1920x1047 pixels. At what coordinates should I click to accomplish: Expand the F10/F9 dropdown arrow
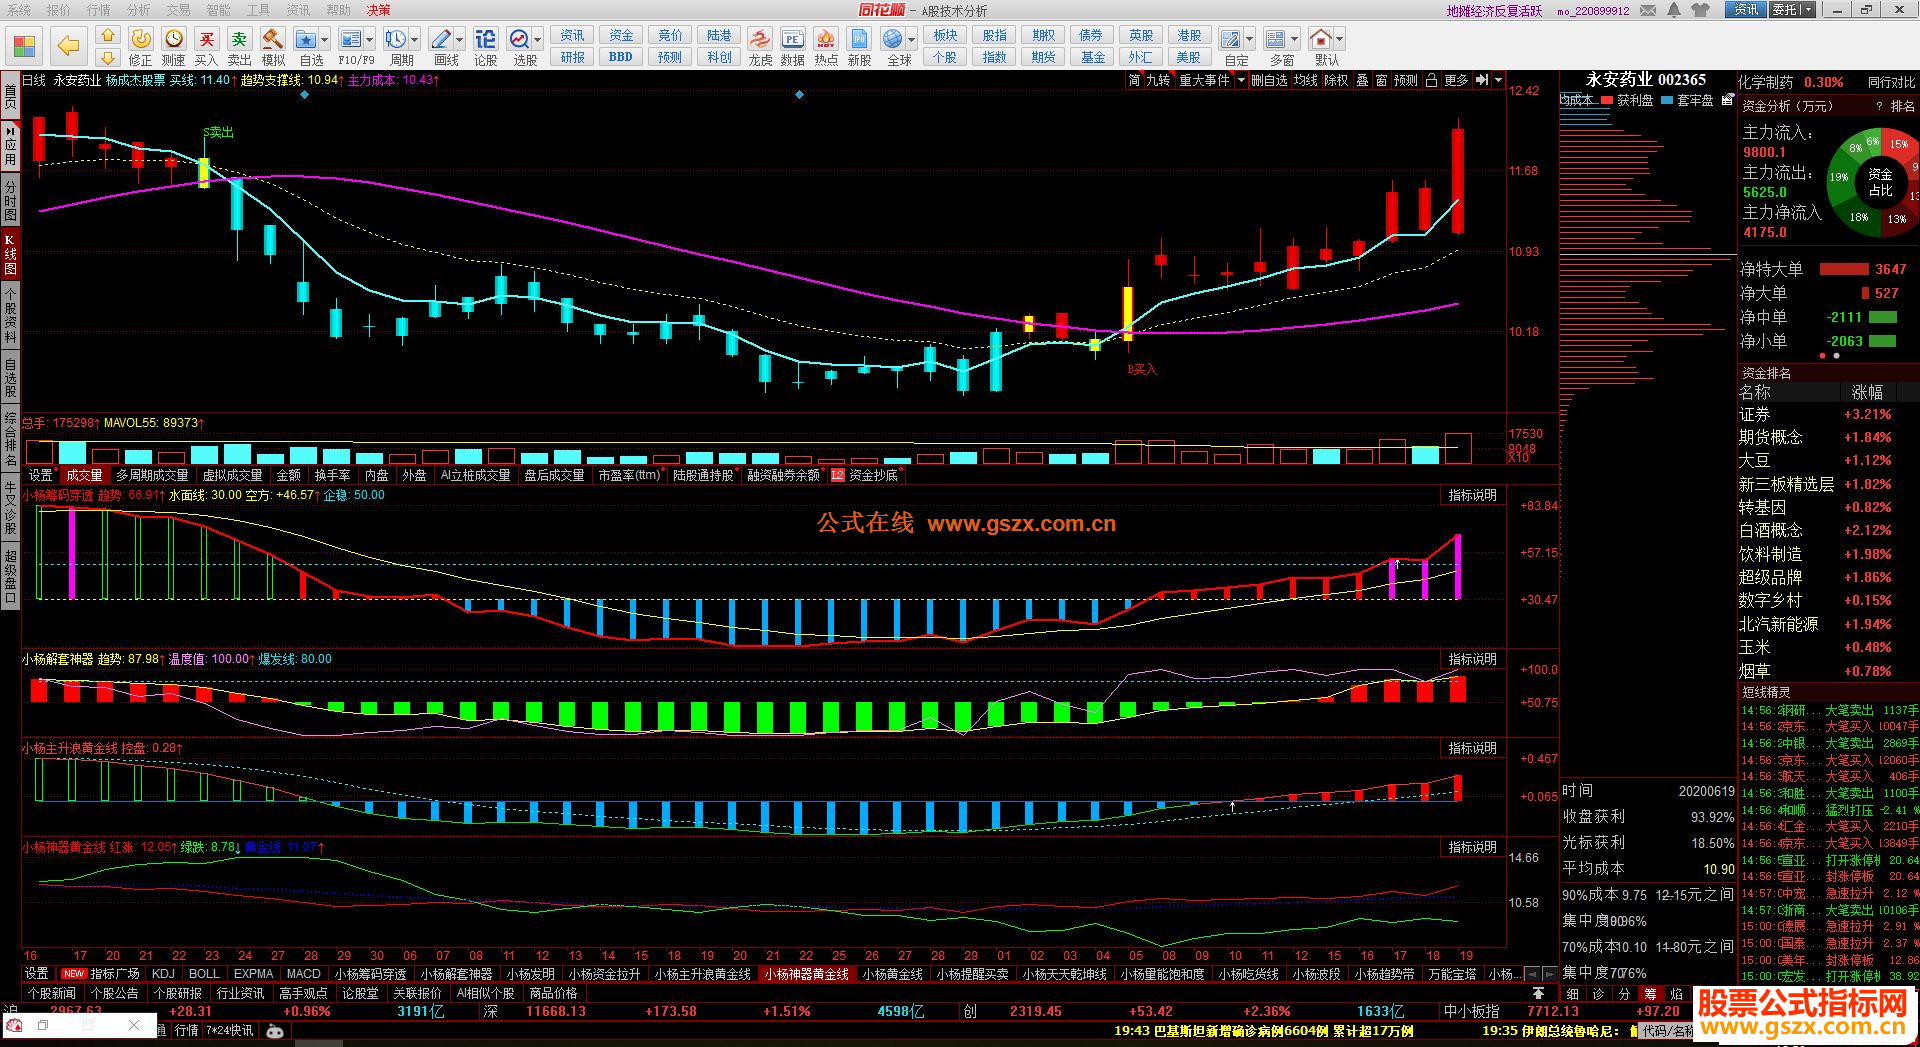[370, 40]
